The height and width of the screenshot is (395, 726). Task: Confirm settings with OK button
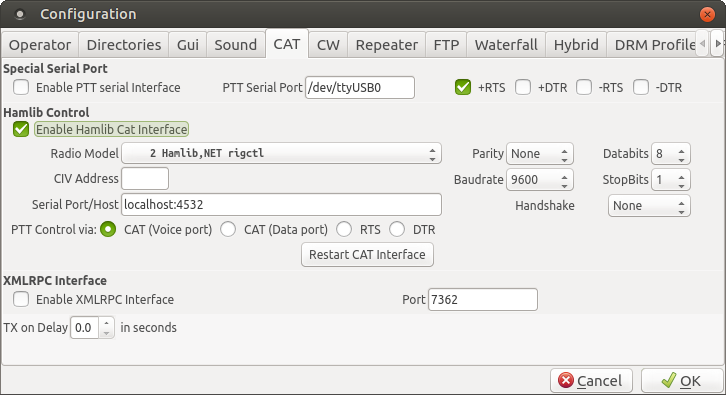point(682,381)
